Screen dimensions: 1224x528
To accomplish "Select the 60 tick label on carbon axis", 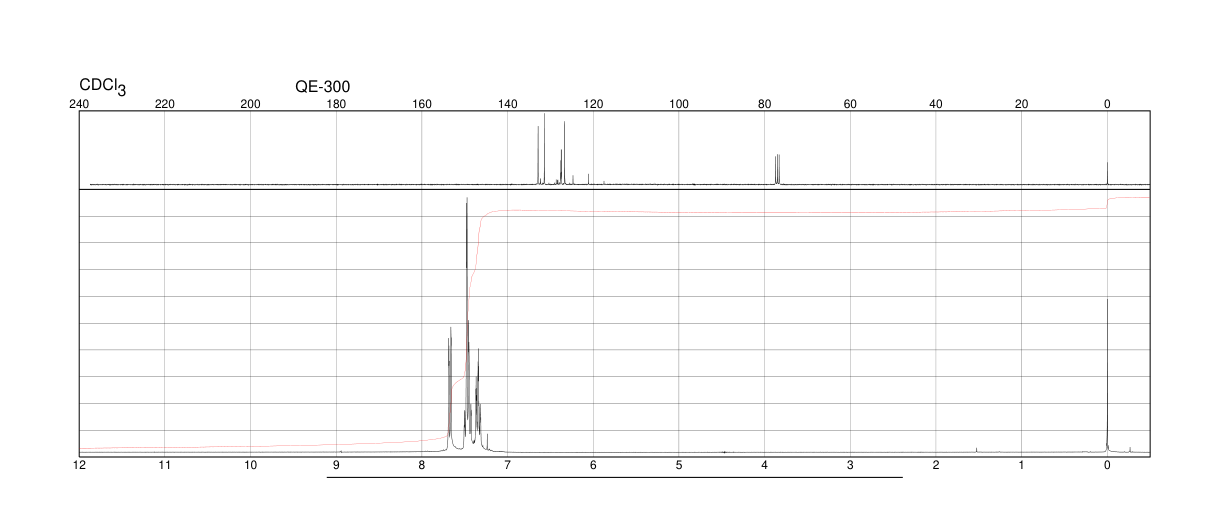I will coord(850,104).
